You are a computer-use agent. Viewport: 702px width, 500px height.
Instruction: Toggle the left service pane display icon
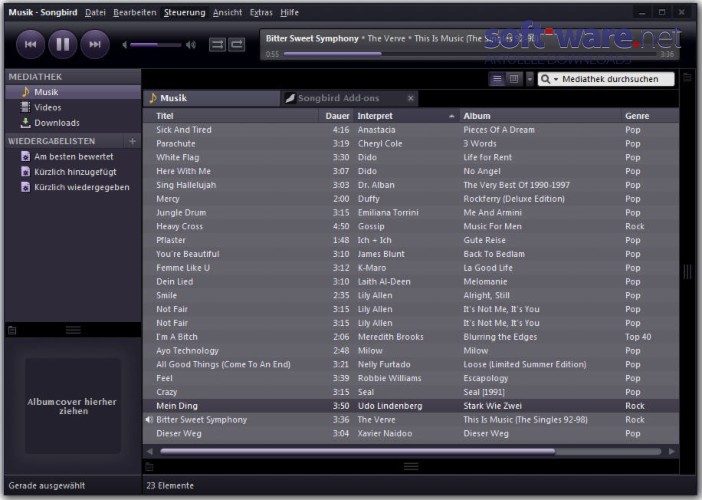click(x=12, y=330)
